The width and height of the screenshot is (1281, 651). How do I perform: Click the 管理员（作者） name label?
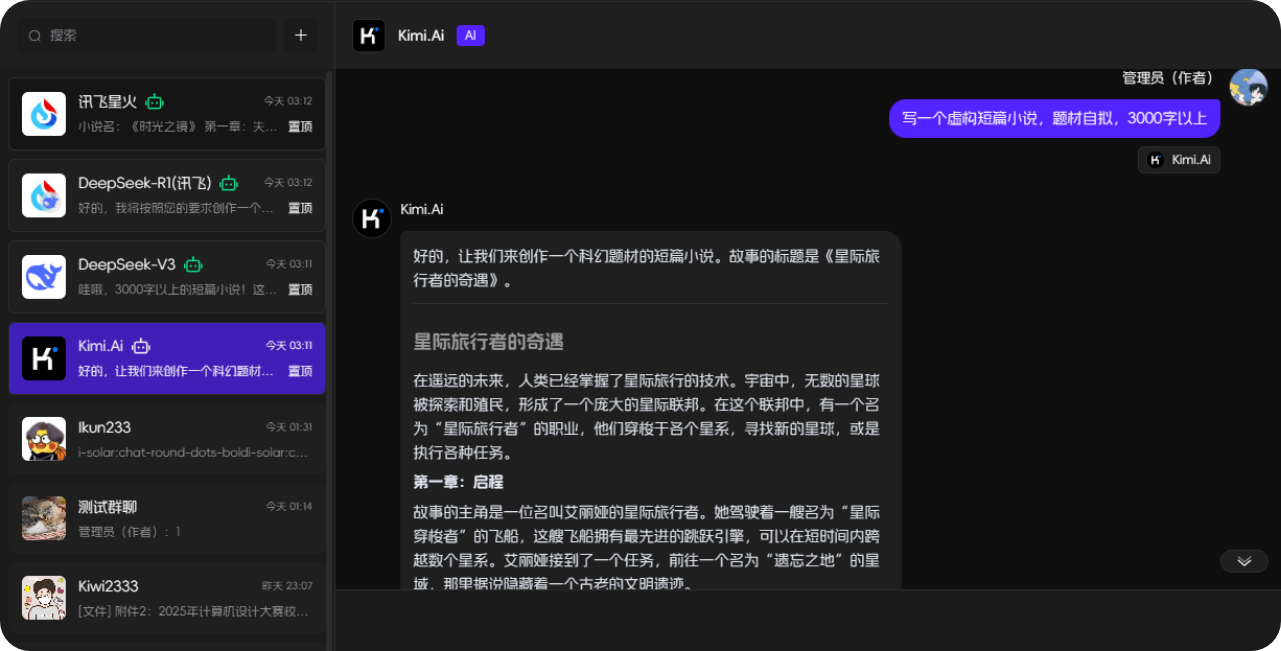1168,78
